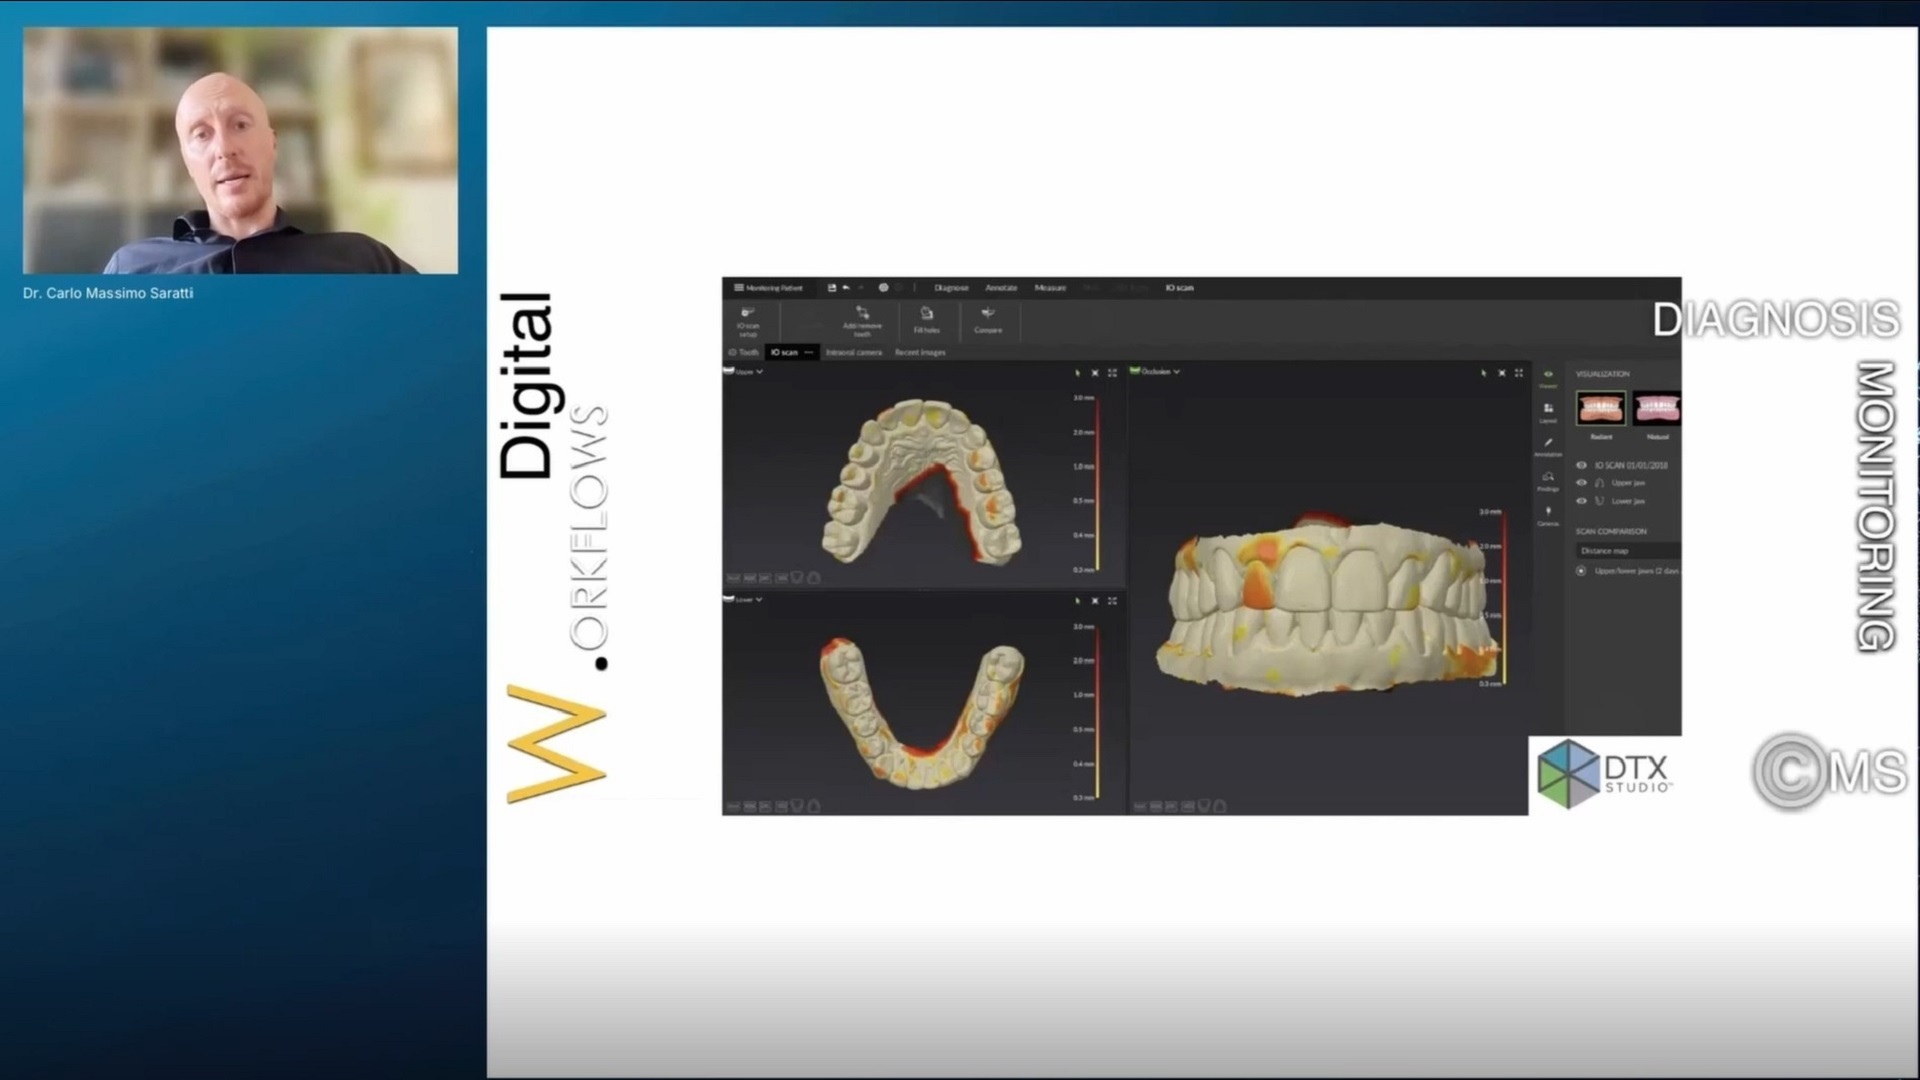Open the Findings sidebar panel

point(1548,481)
